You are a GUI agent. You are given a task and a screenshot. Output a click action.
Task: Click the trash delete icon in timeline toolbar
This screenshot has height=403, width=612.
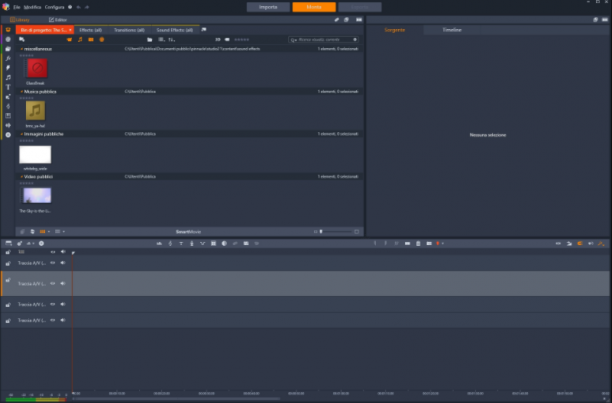coord(418,243)
